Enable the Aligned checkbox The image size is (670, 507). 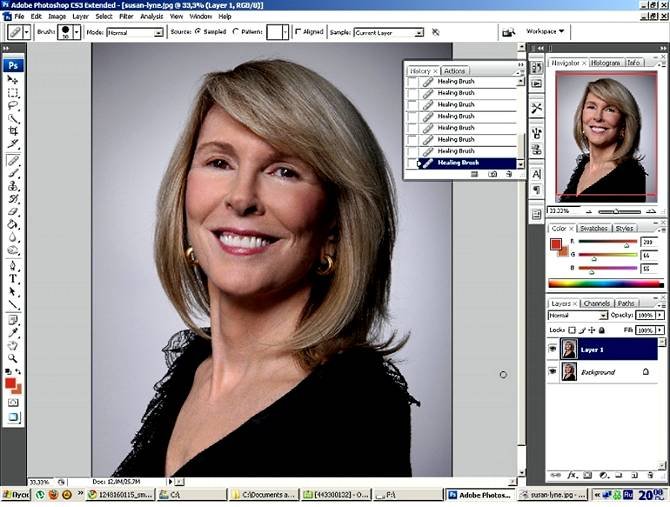tap(296, 32)
